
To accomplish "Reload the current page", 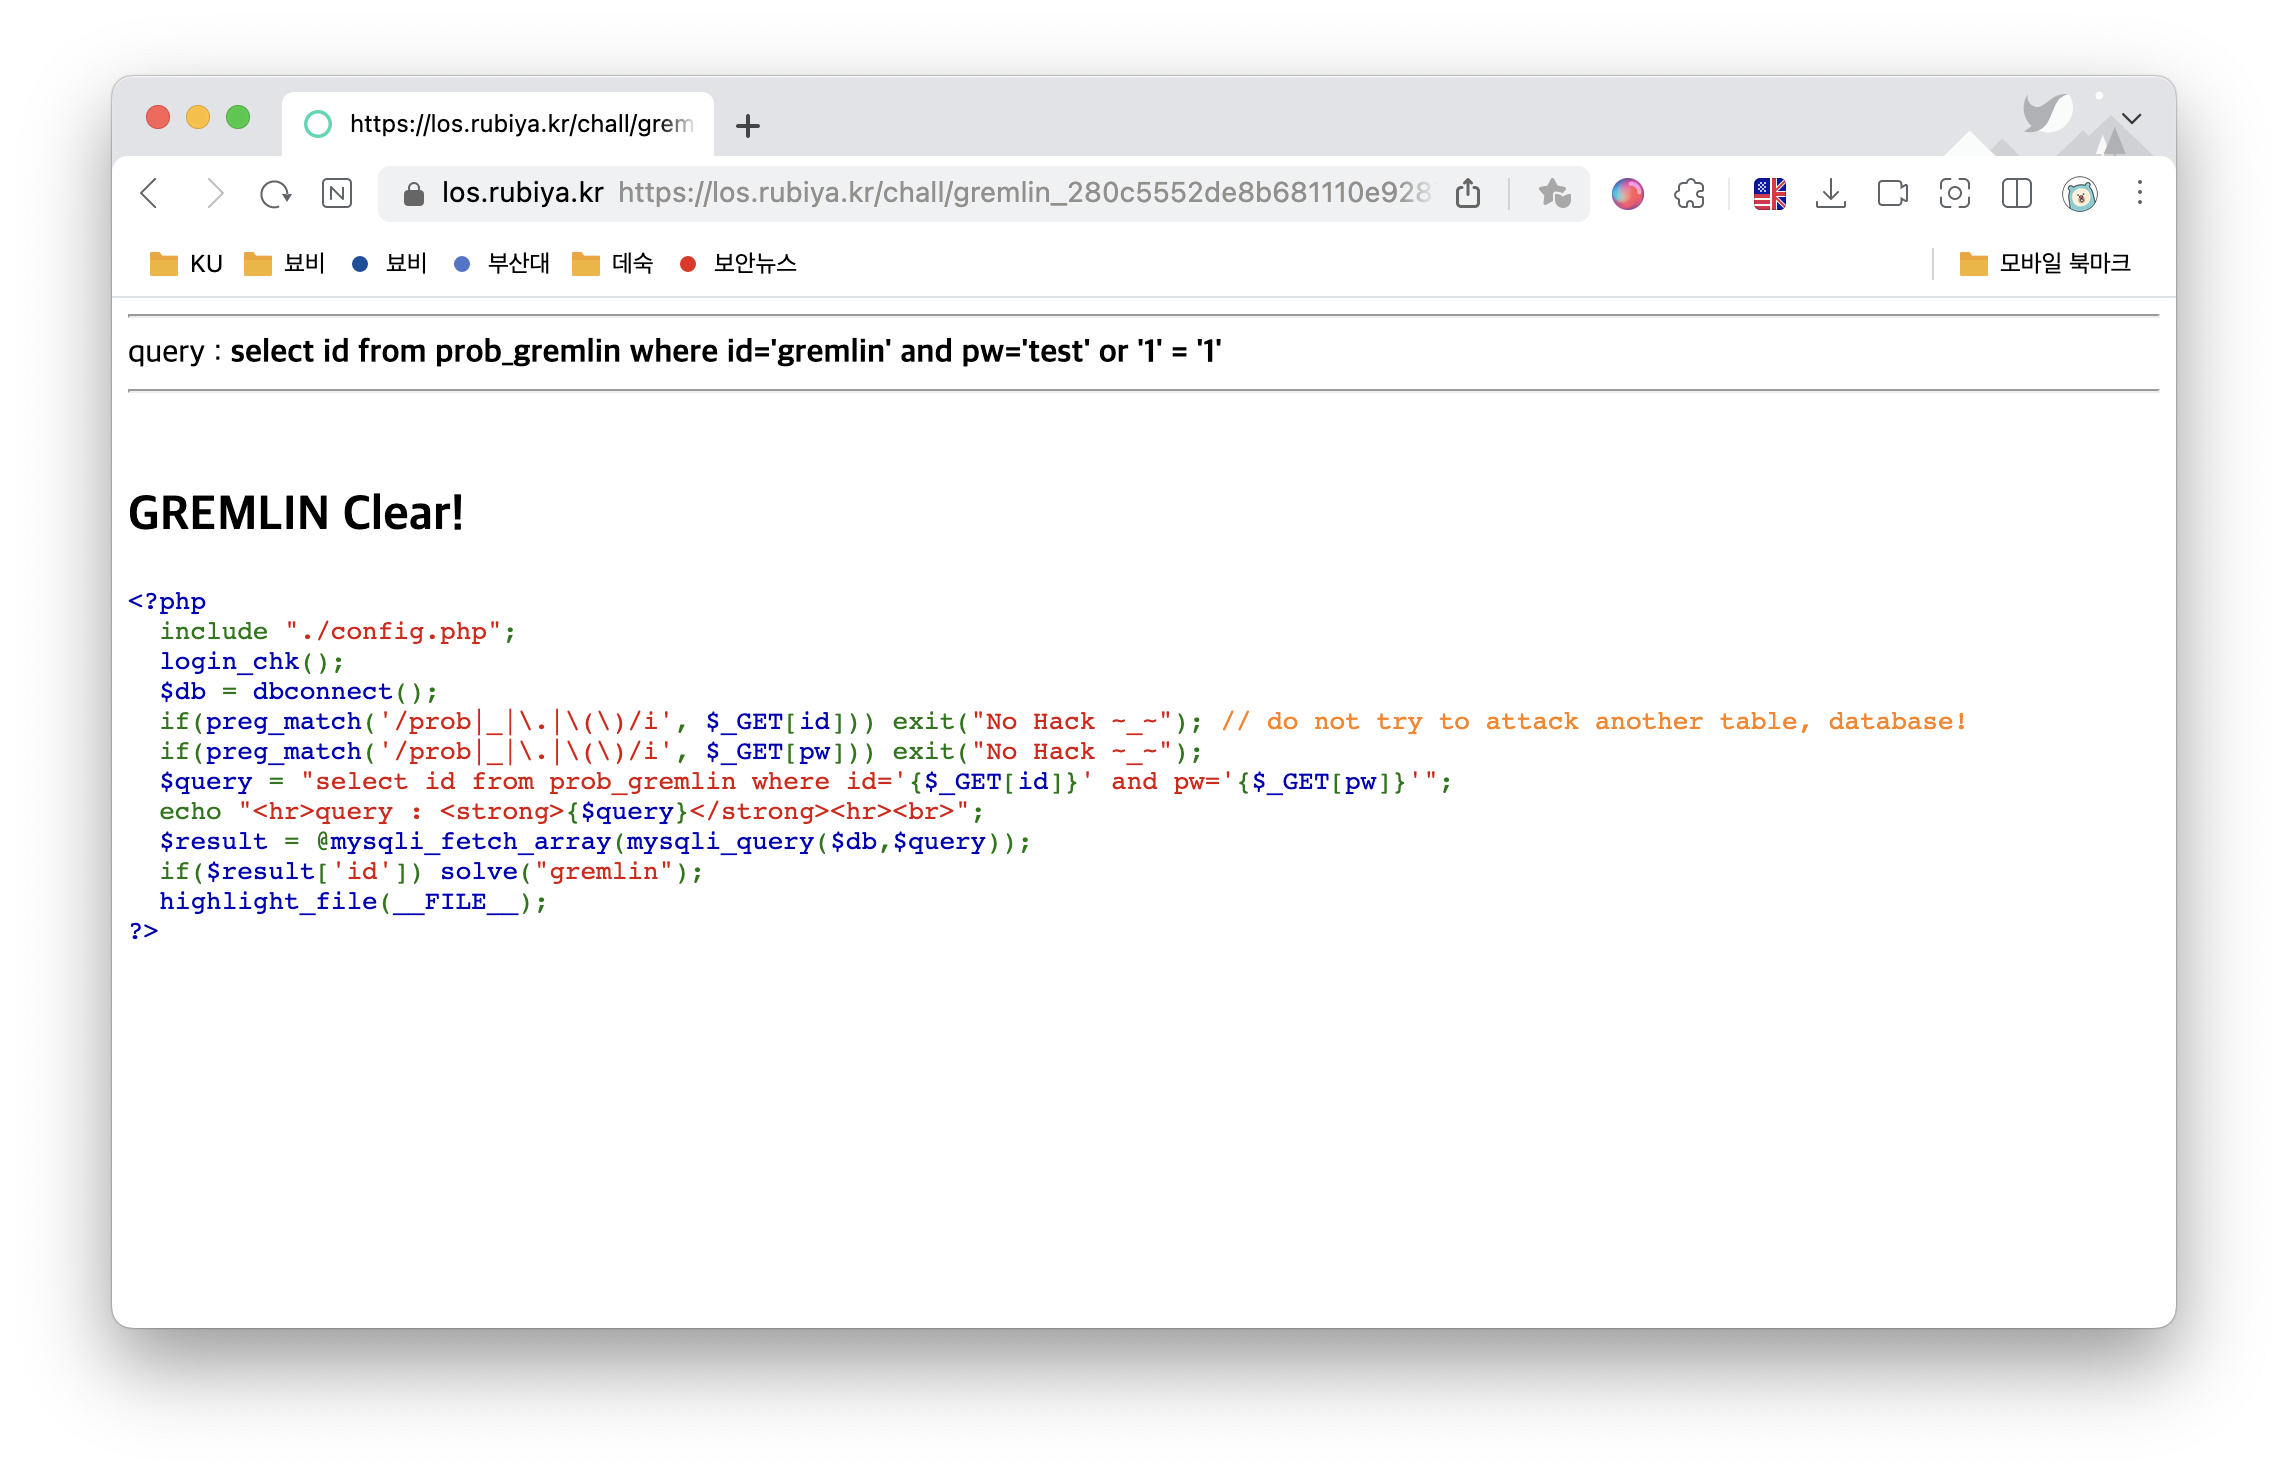I will pos(275,193).
